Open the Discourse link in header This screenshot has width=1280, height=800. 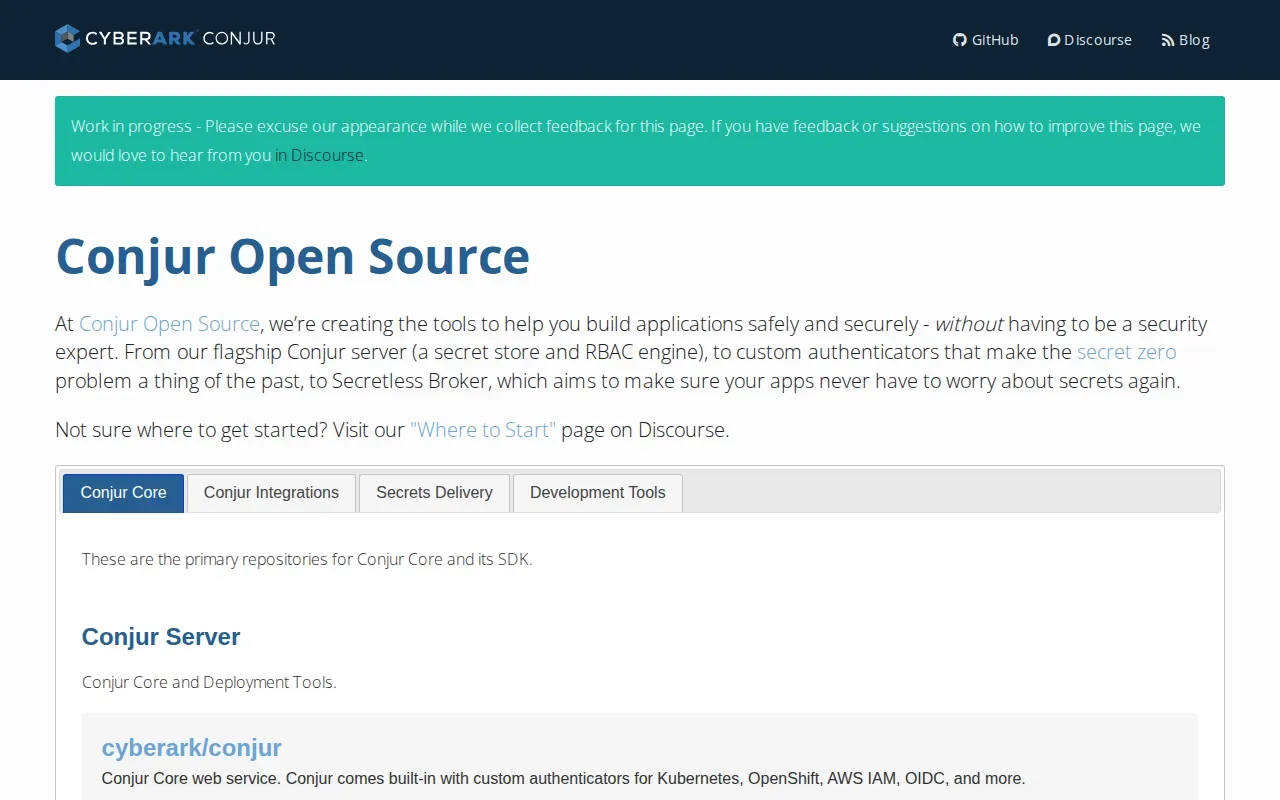pos(1090,40)
